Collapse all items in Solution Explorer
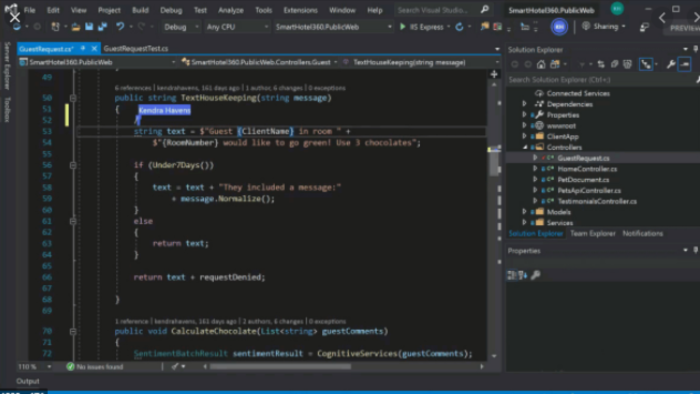Viewport: 700px width, 394px height. [x=614, y=64]
